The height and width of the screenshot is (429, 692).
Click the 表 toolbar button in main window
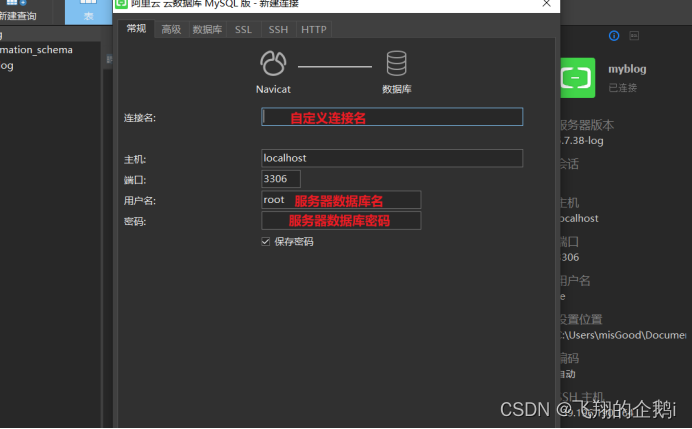[x=88, y=12]
